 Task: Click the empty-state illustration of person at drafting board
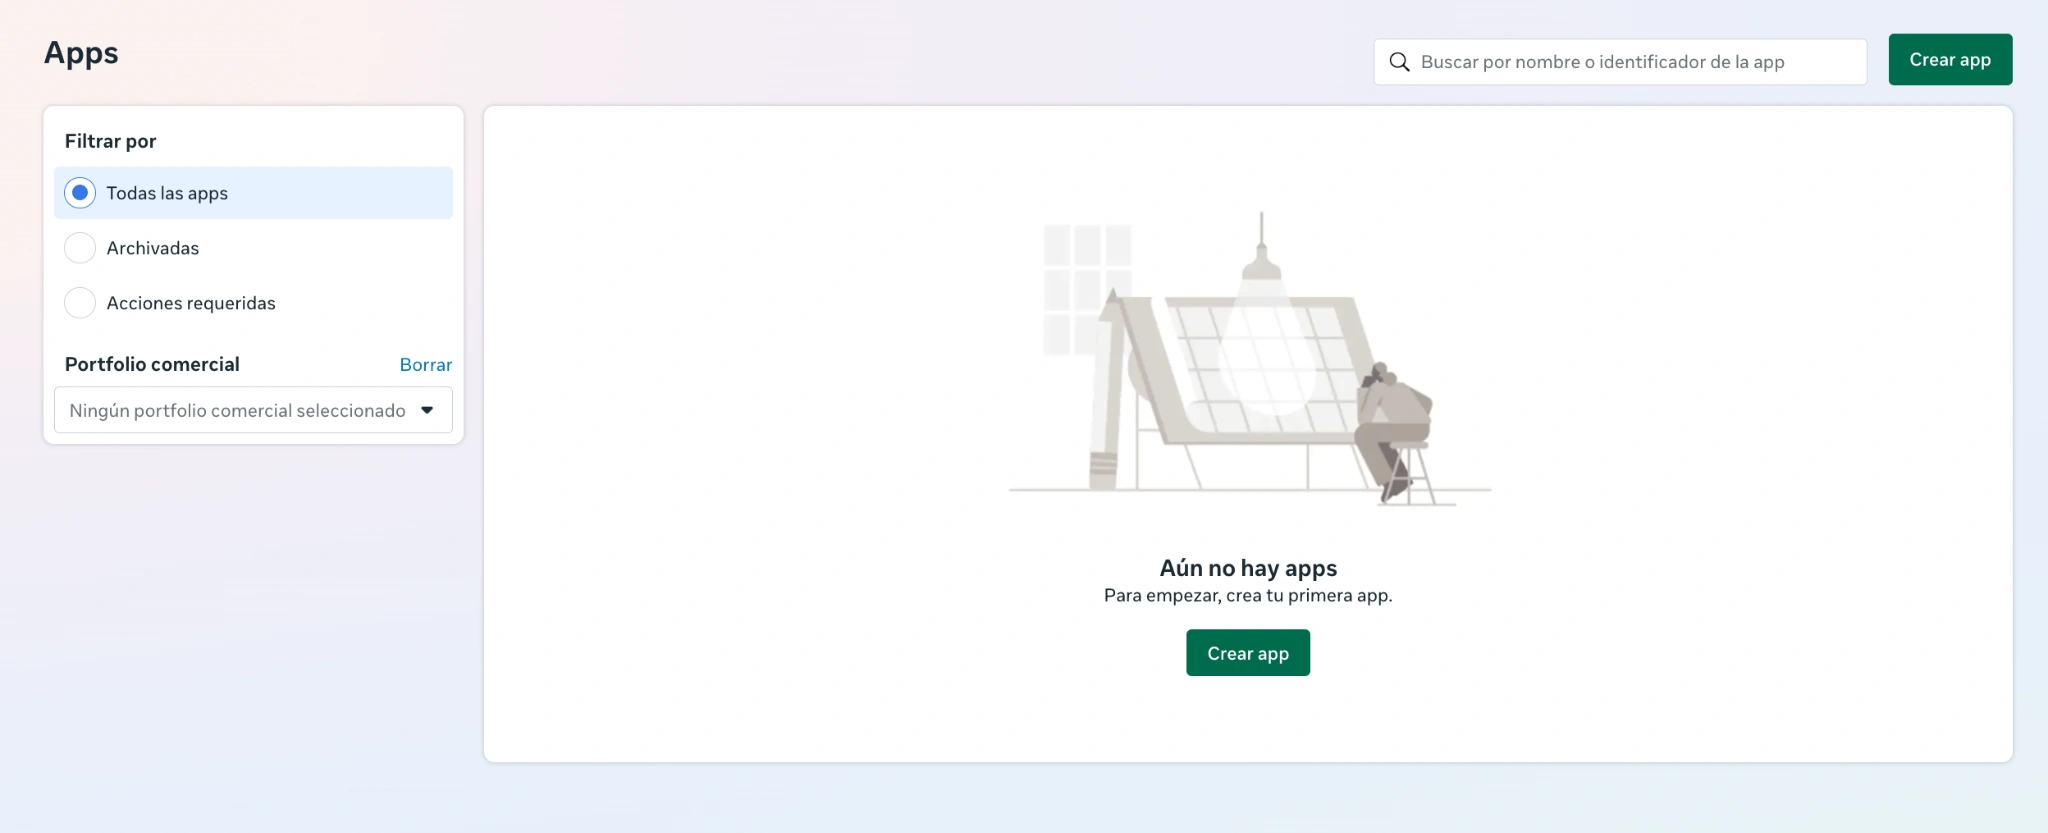[1250, 358]
